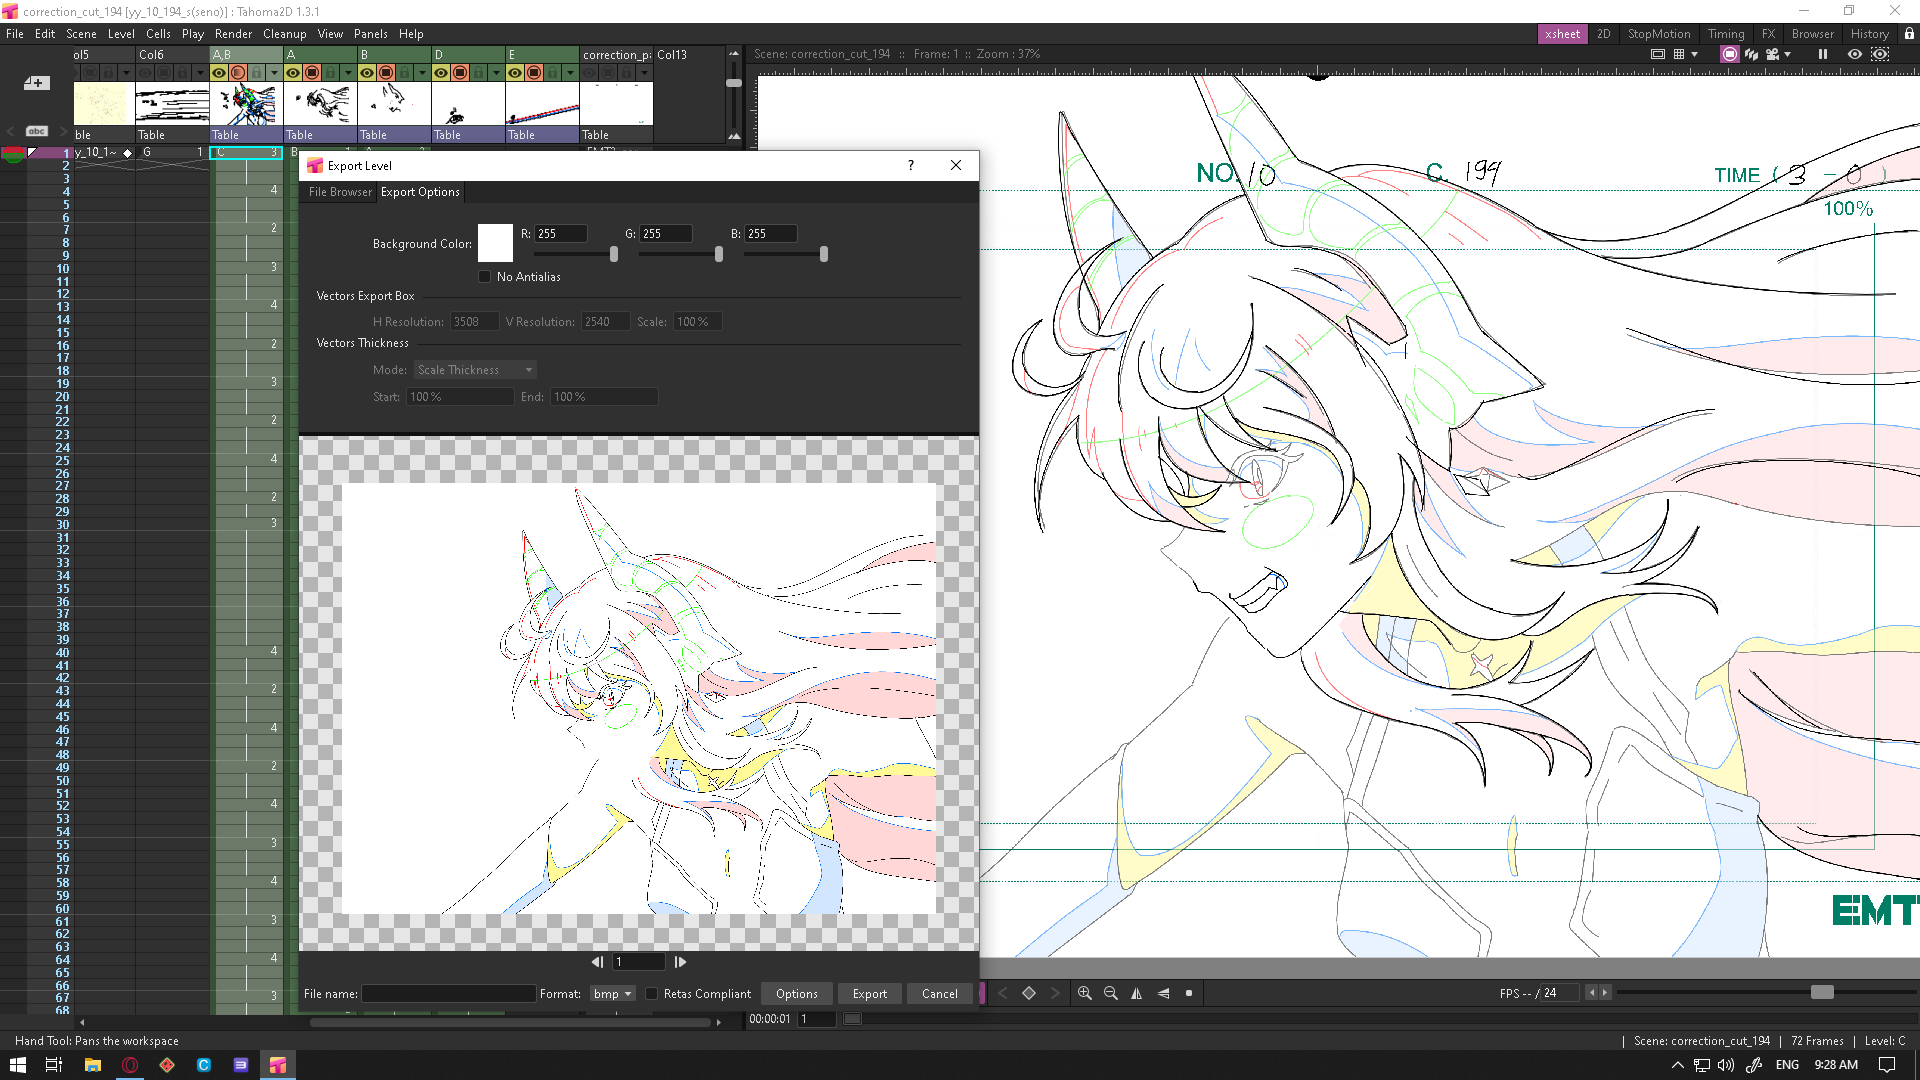Click the File name input field

point(448,993)
